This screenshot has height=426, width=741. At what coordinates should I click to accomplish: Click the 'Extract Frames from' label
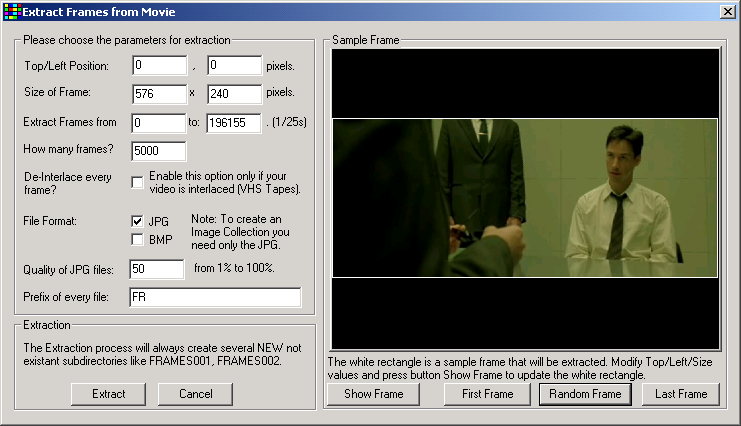coord(69,122)
